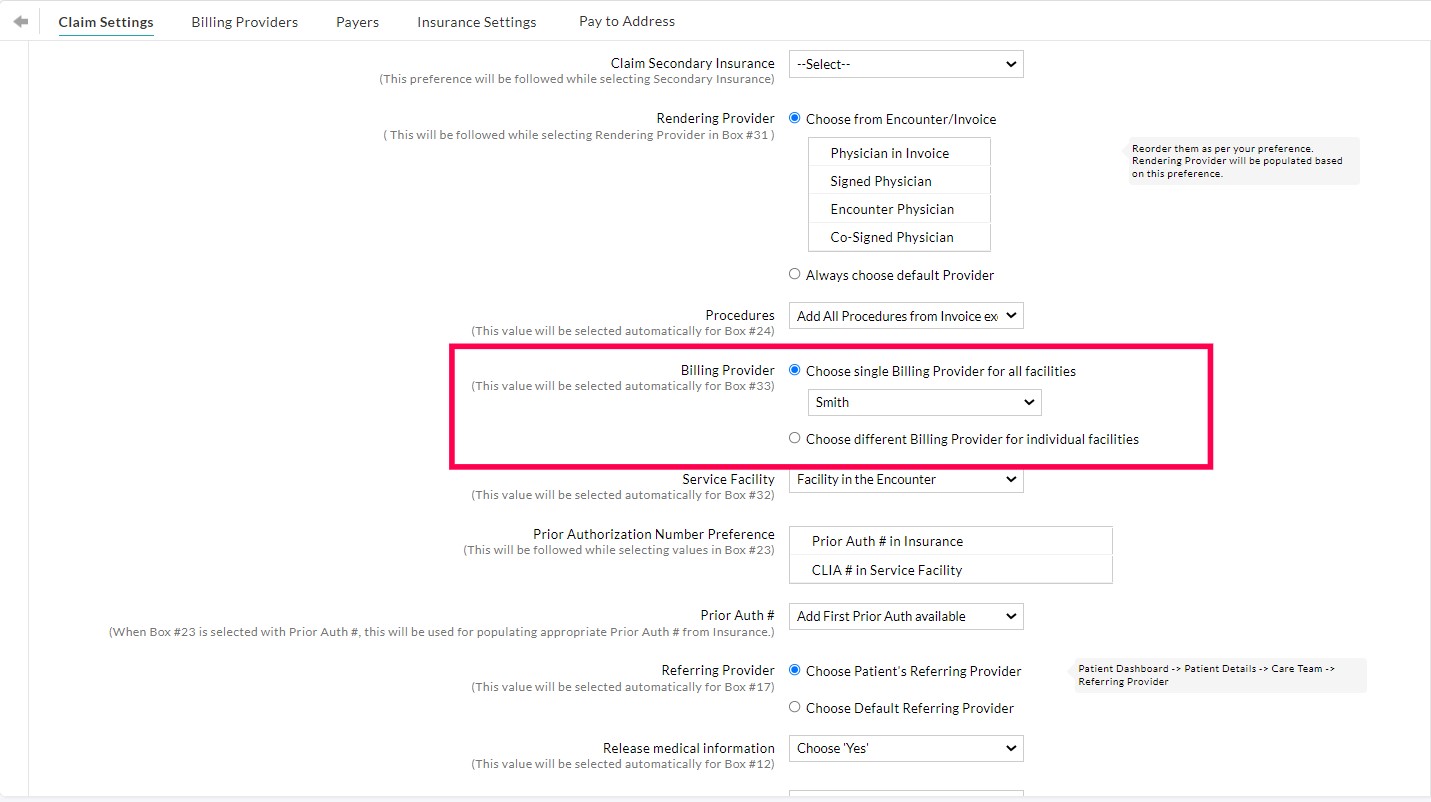Open the Service Facility dropdown
The height and width of the screenshot is (802, 1431).
point(904,479)
